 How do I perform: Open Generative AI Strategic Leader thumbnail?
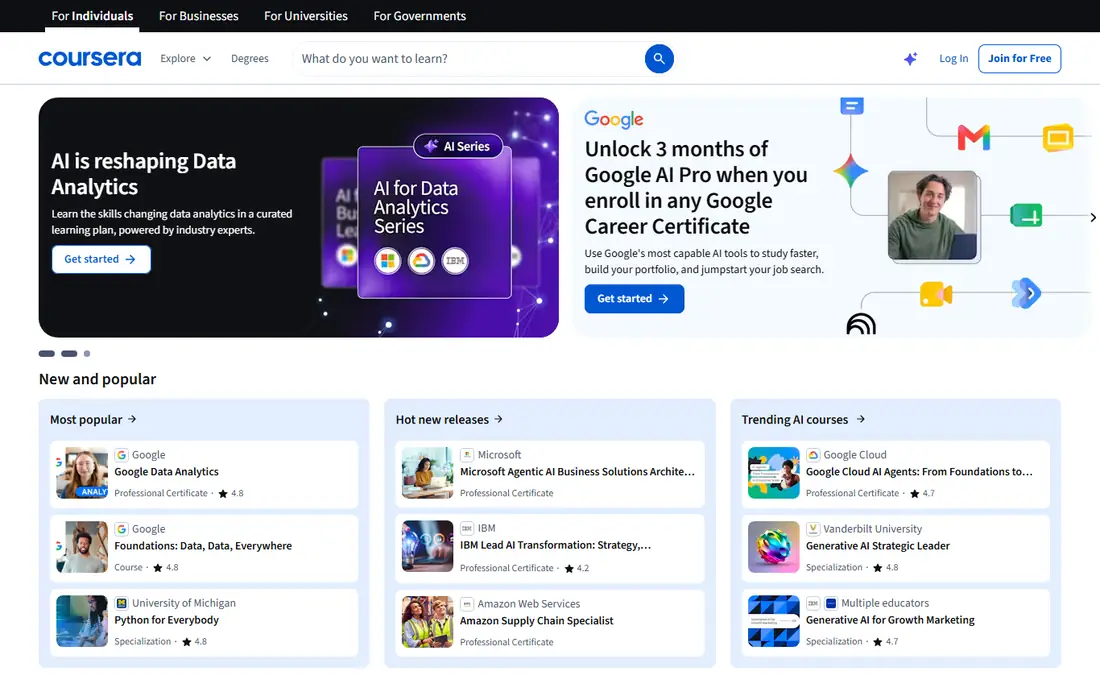pos(773,547)
